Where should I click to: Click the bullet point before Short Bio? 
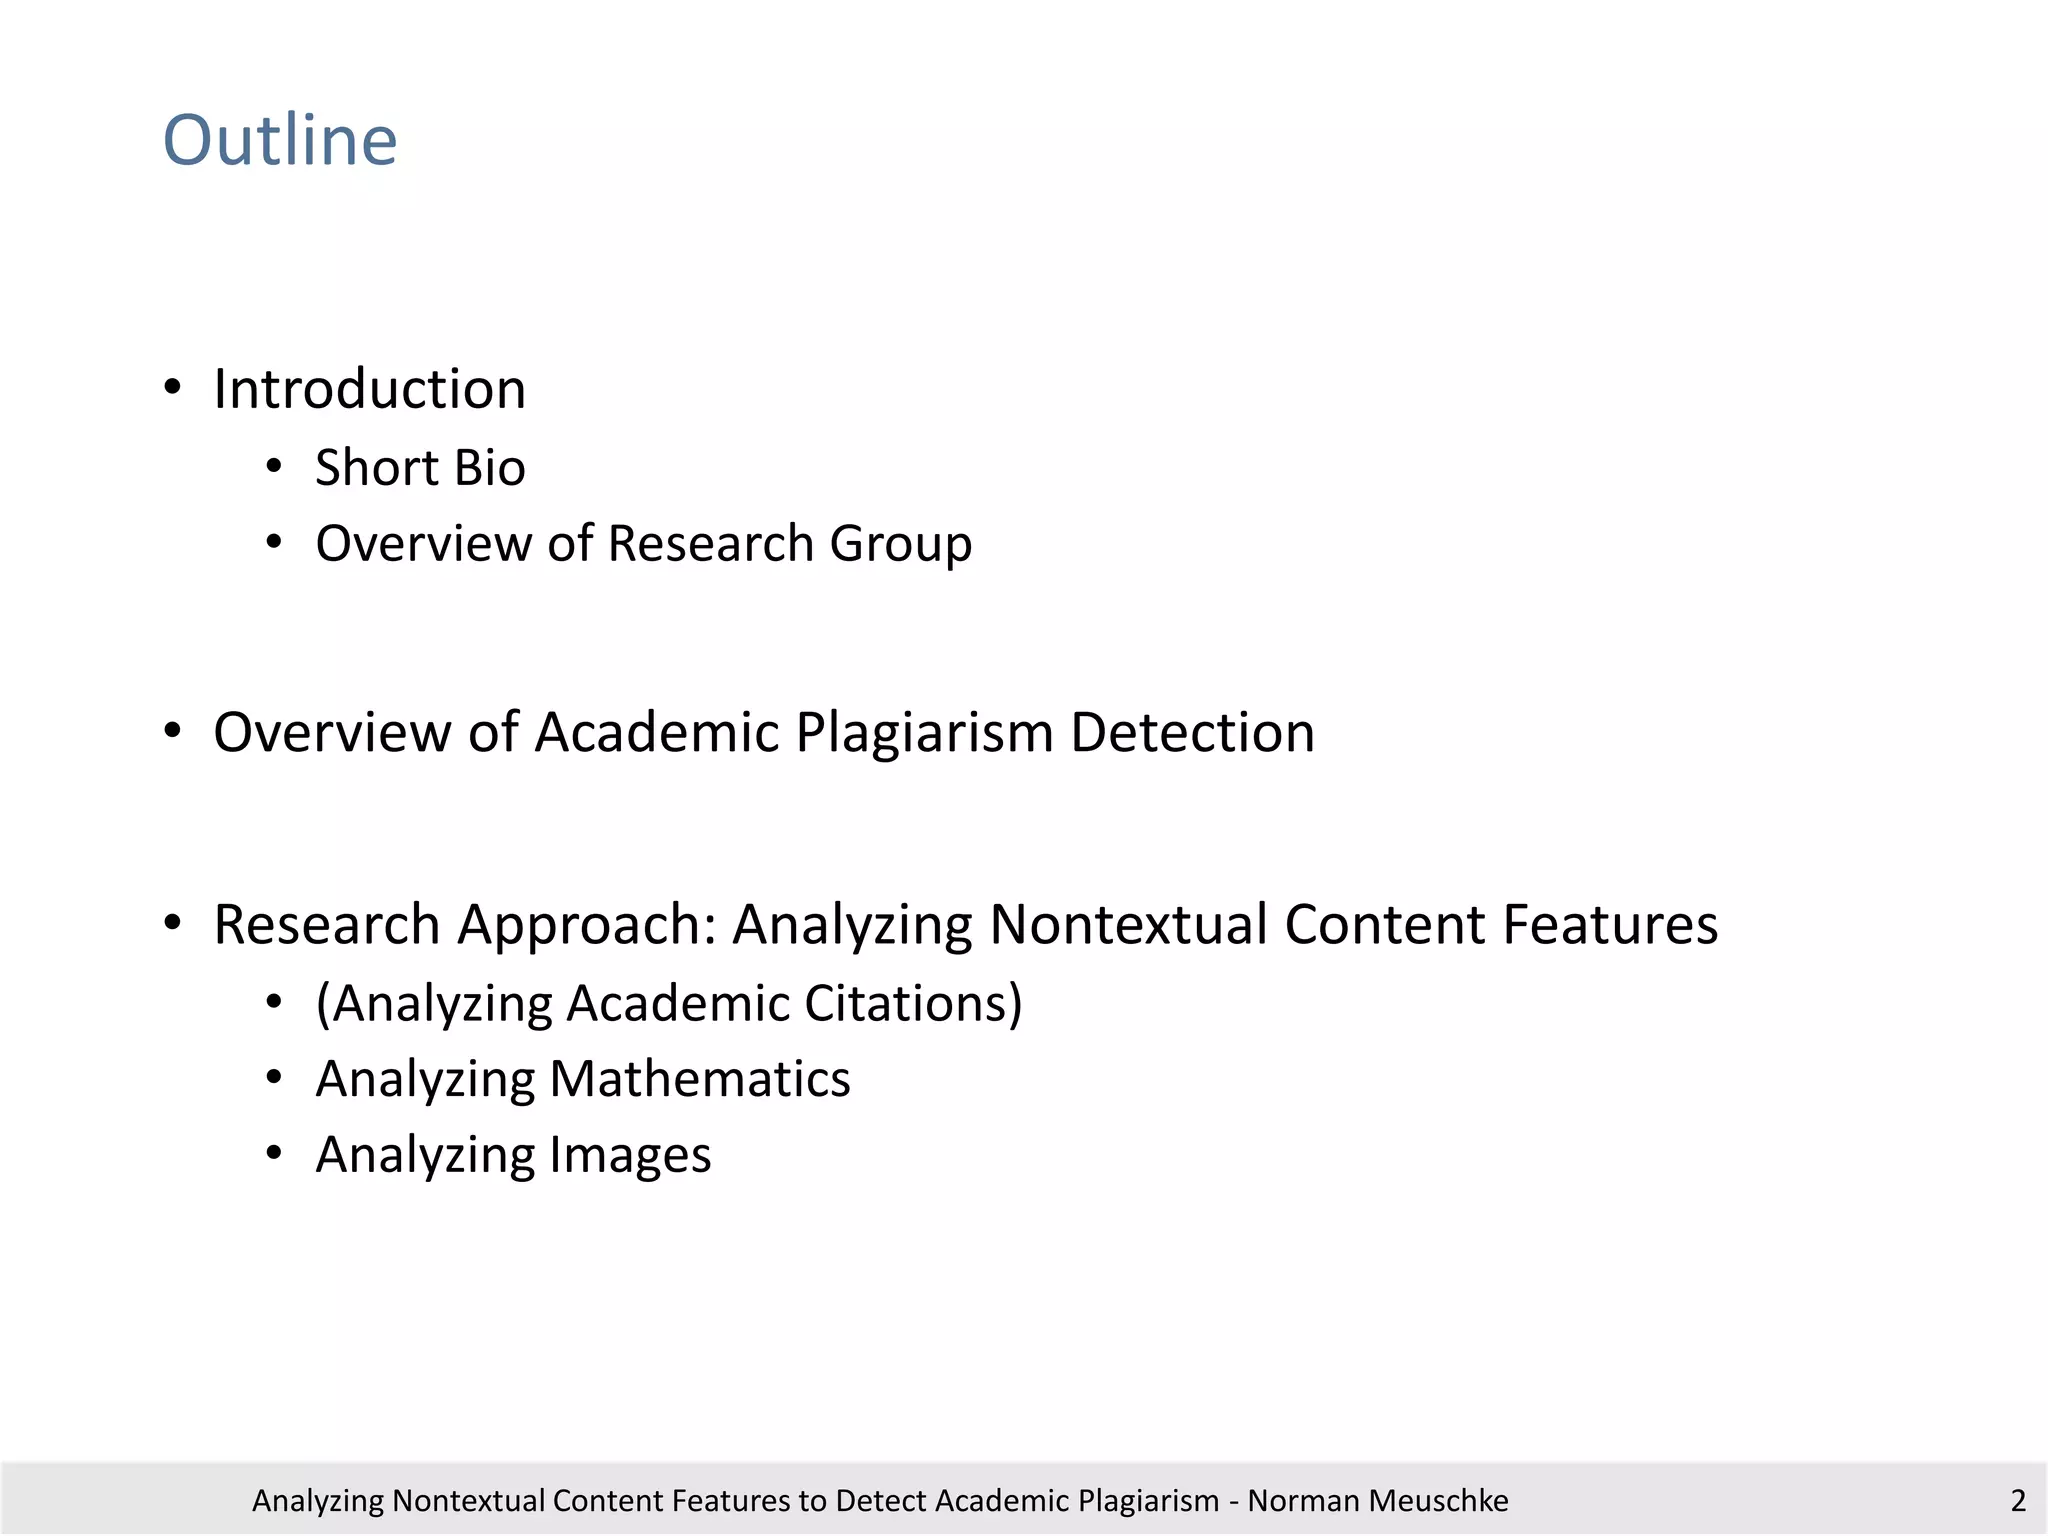coord(274,467)
